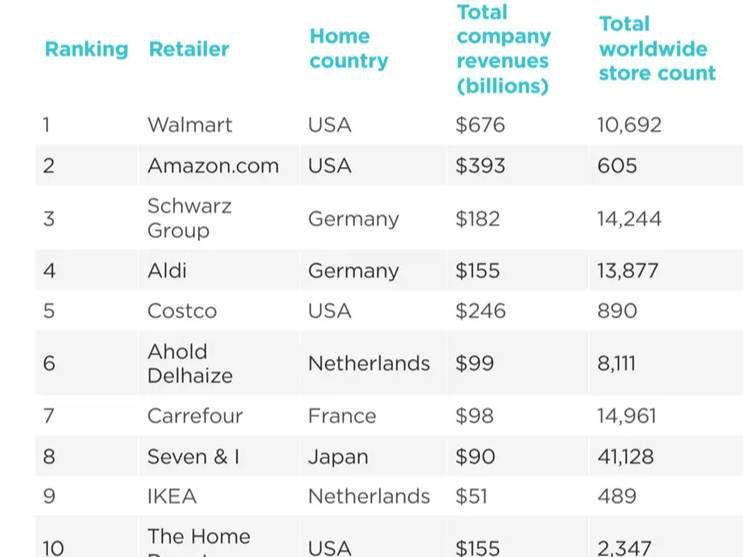Click the Japan home country cell
The width and height of the screenshot is (743, 557).
(338, 457)
